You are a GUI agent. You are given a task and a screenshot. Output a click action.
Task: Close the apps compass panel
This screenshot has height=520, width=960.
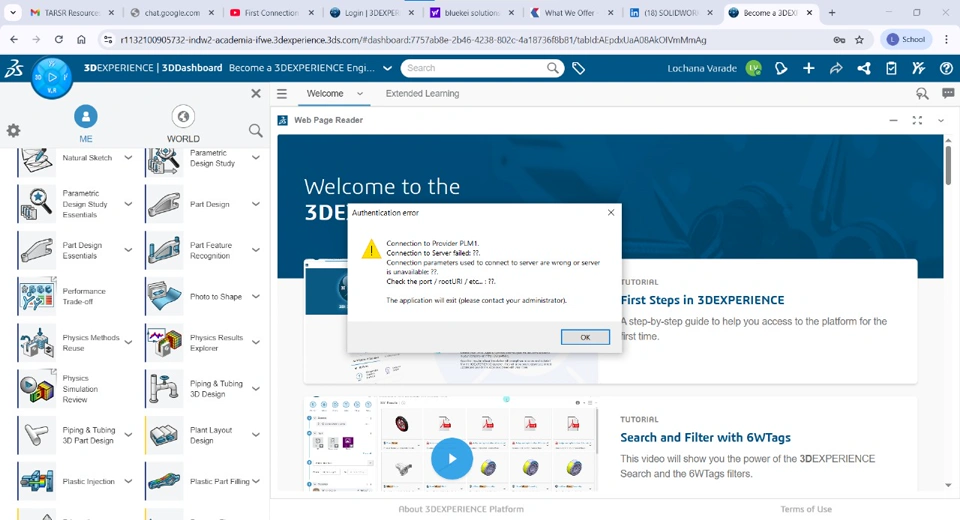click(256, 93)
